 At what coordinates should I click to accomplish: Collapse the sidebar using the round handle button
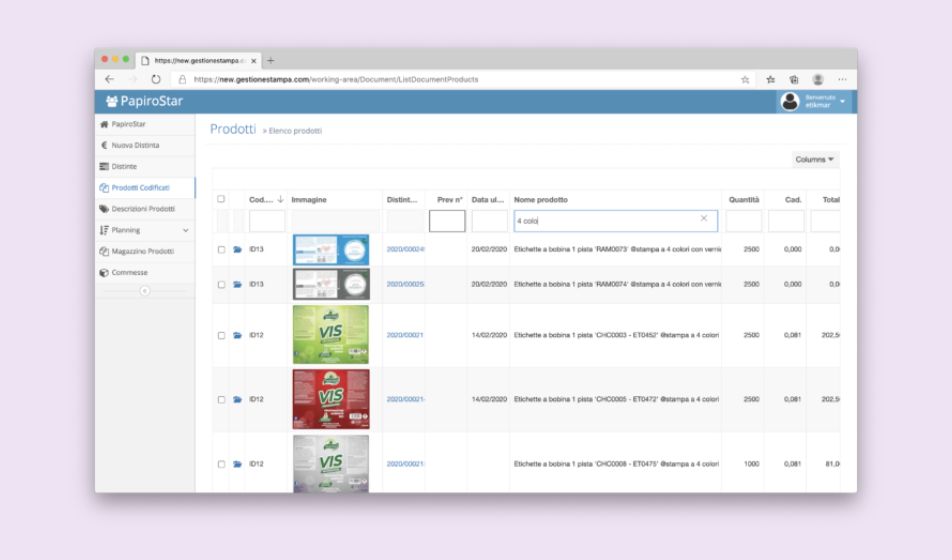(x=144, y=290)
